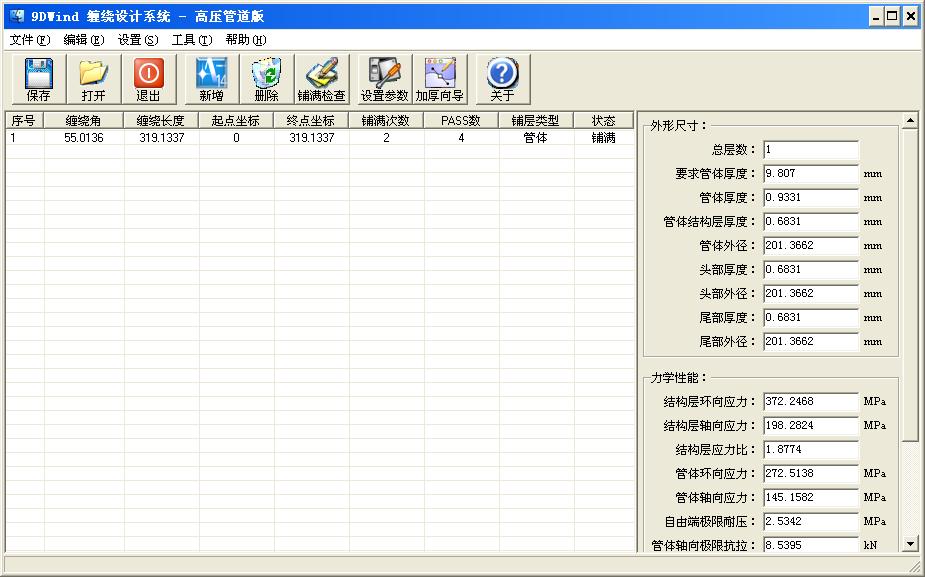
Task: Click the 删除 (Delete) toolbar icon
Action: pyautogui.click(x=266, y=79)
